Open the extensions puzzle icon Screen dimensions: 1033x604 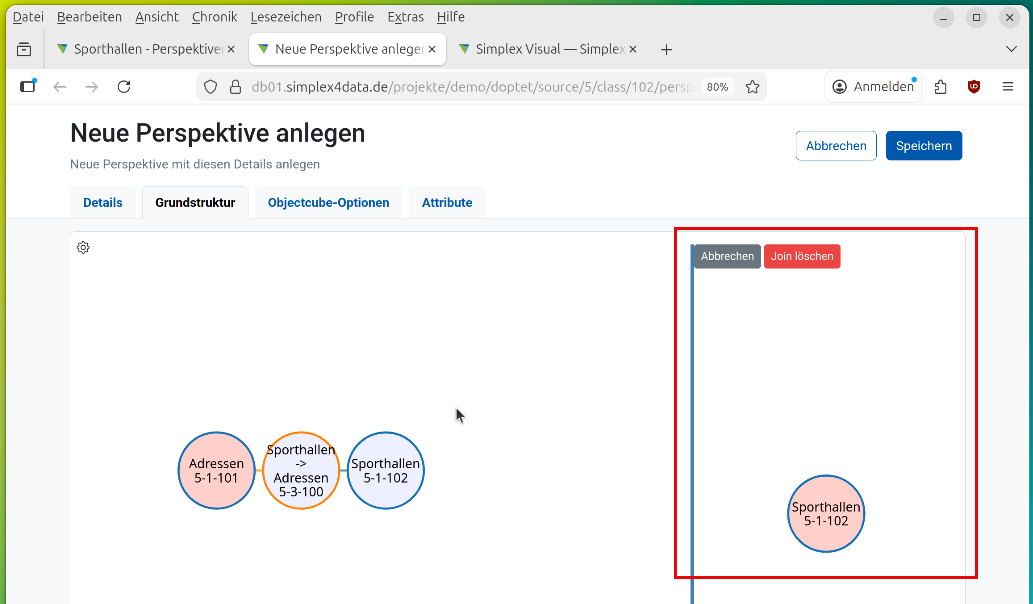[941, 87]
